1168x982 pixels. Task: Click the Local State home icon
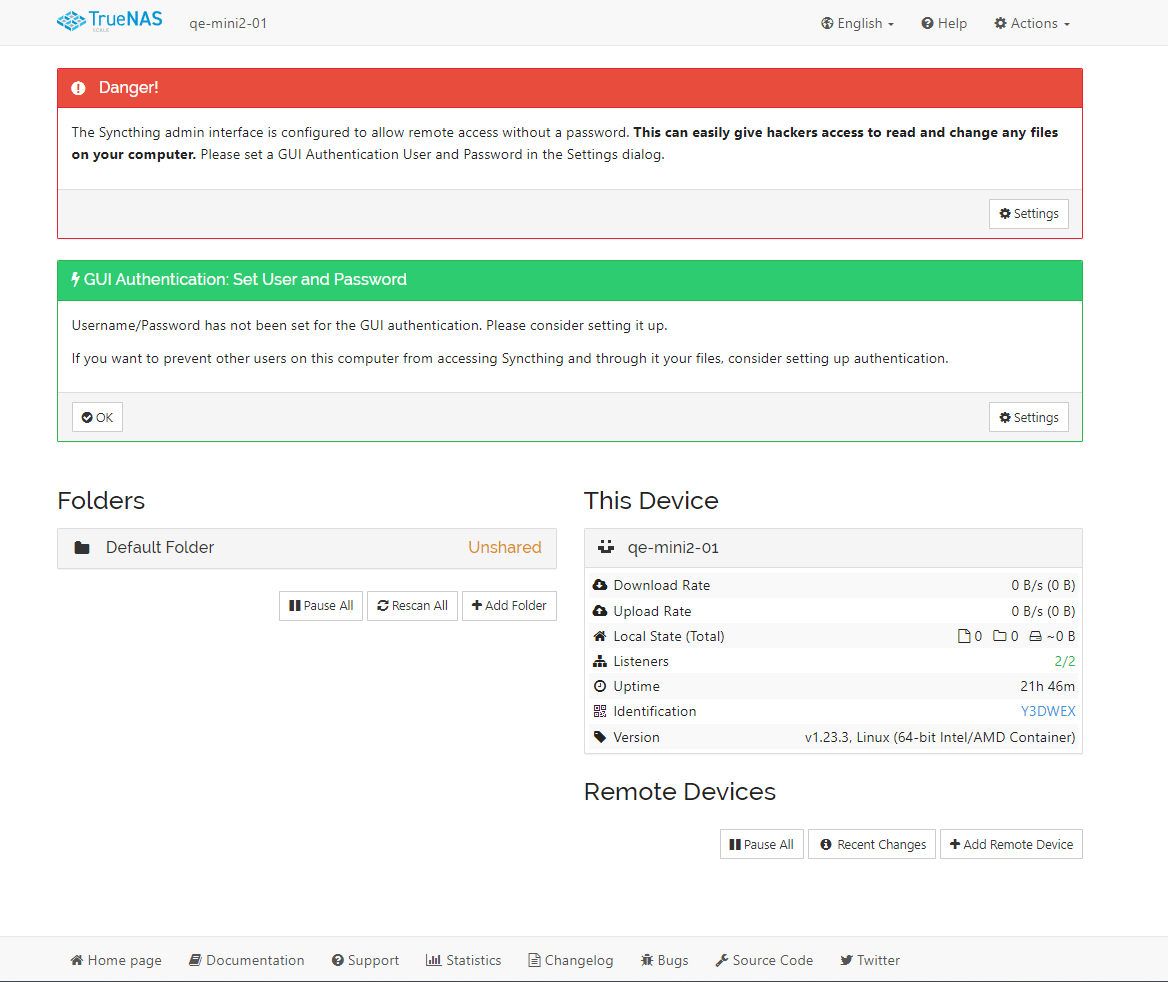pyautogui.click(x=600, y=636)
